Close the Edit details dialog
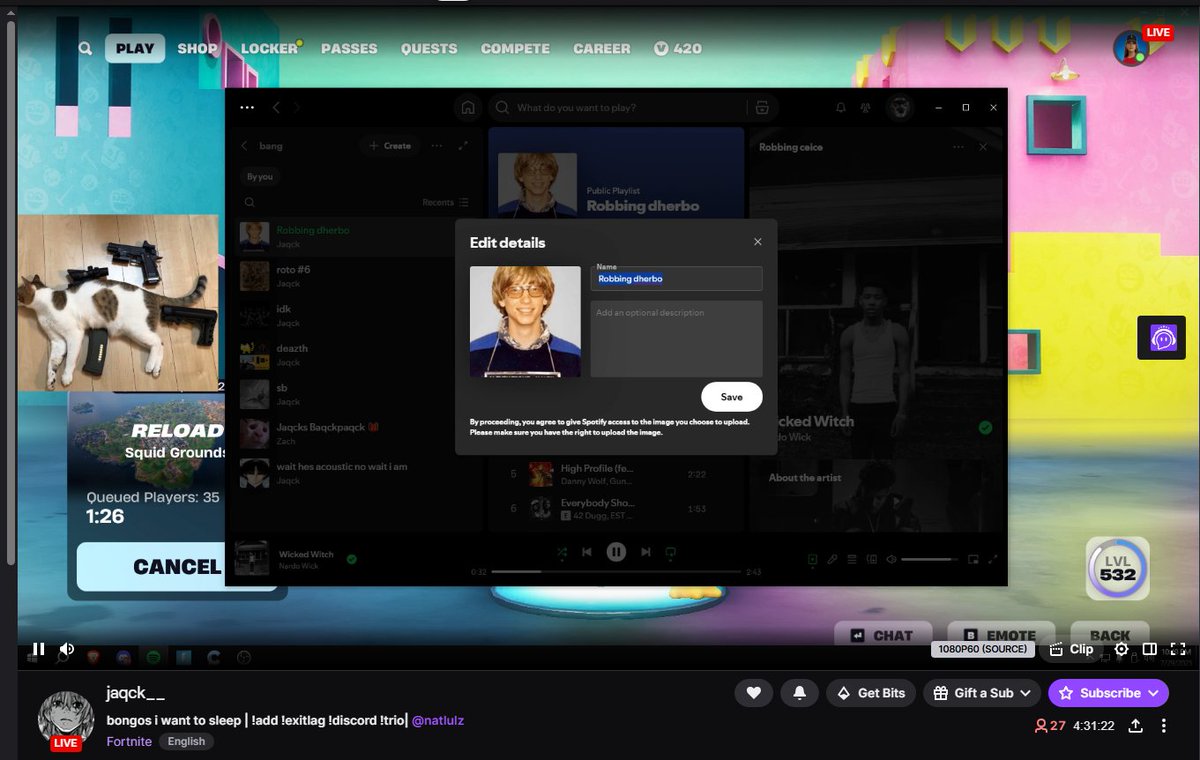Screen dimensions: 1200x760 point(758,242)
